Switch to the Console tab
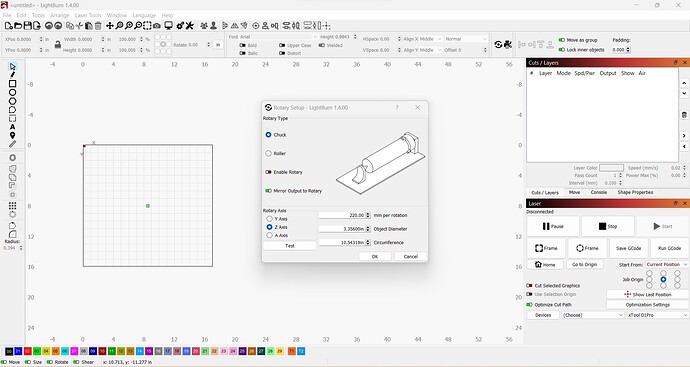690x367 pixels. coord(598,192)
